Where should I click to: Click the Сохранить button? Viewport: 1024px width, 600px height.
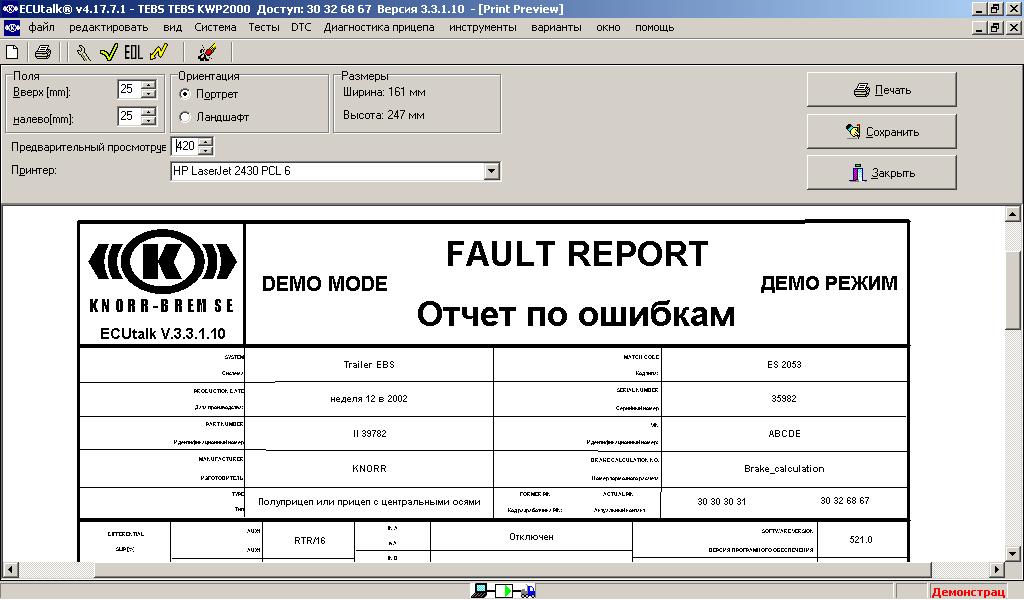click(882, 132)
